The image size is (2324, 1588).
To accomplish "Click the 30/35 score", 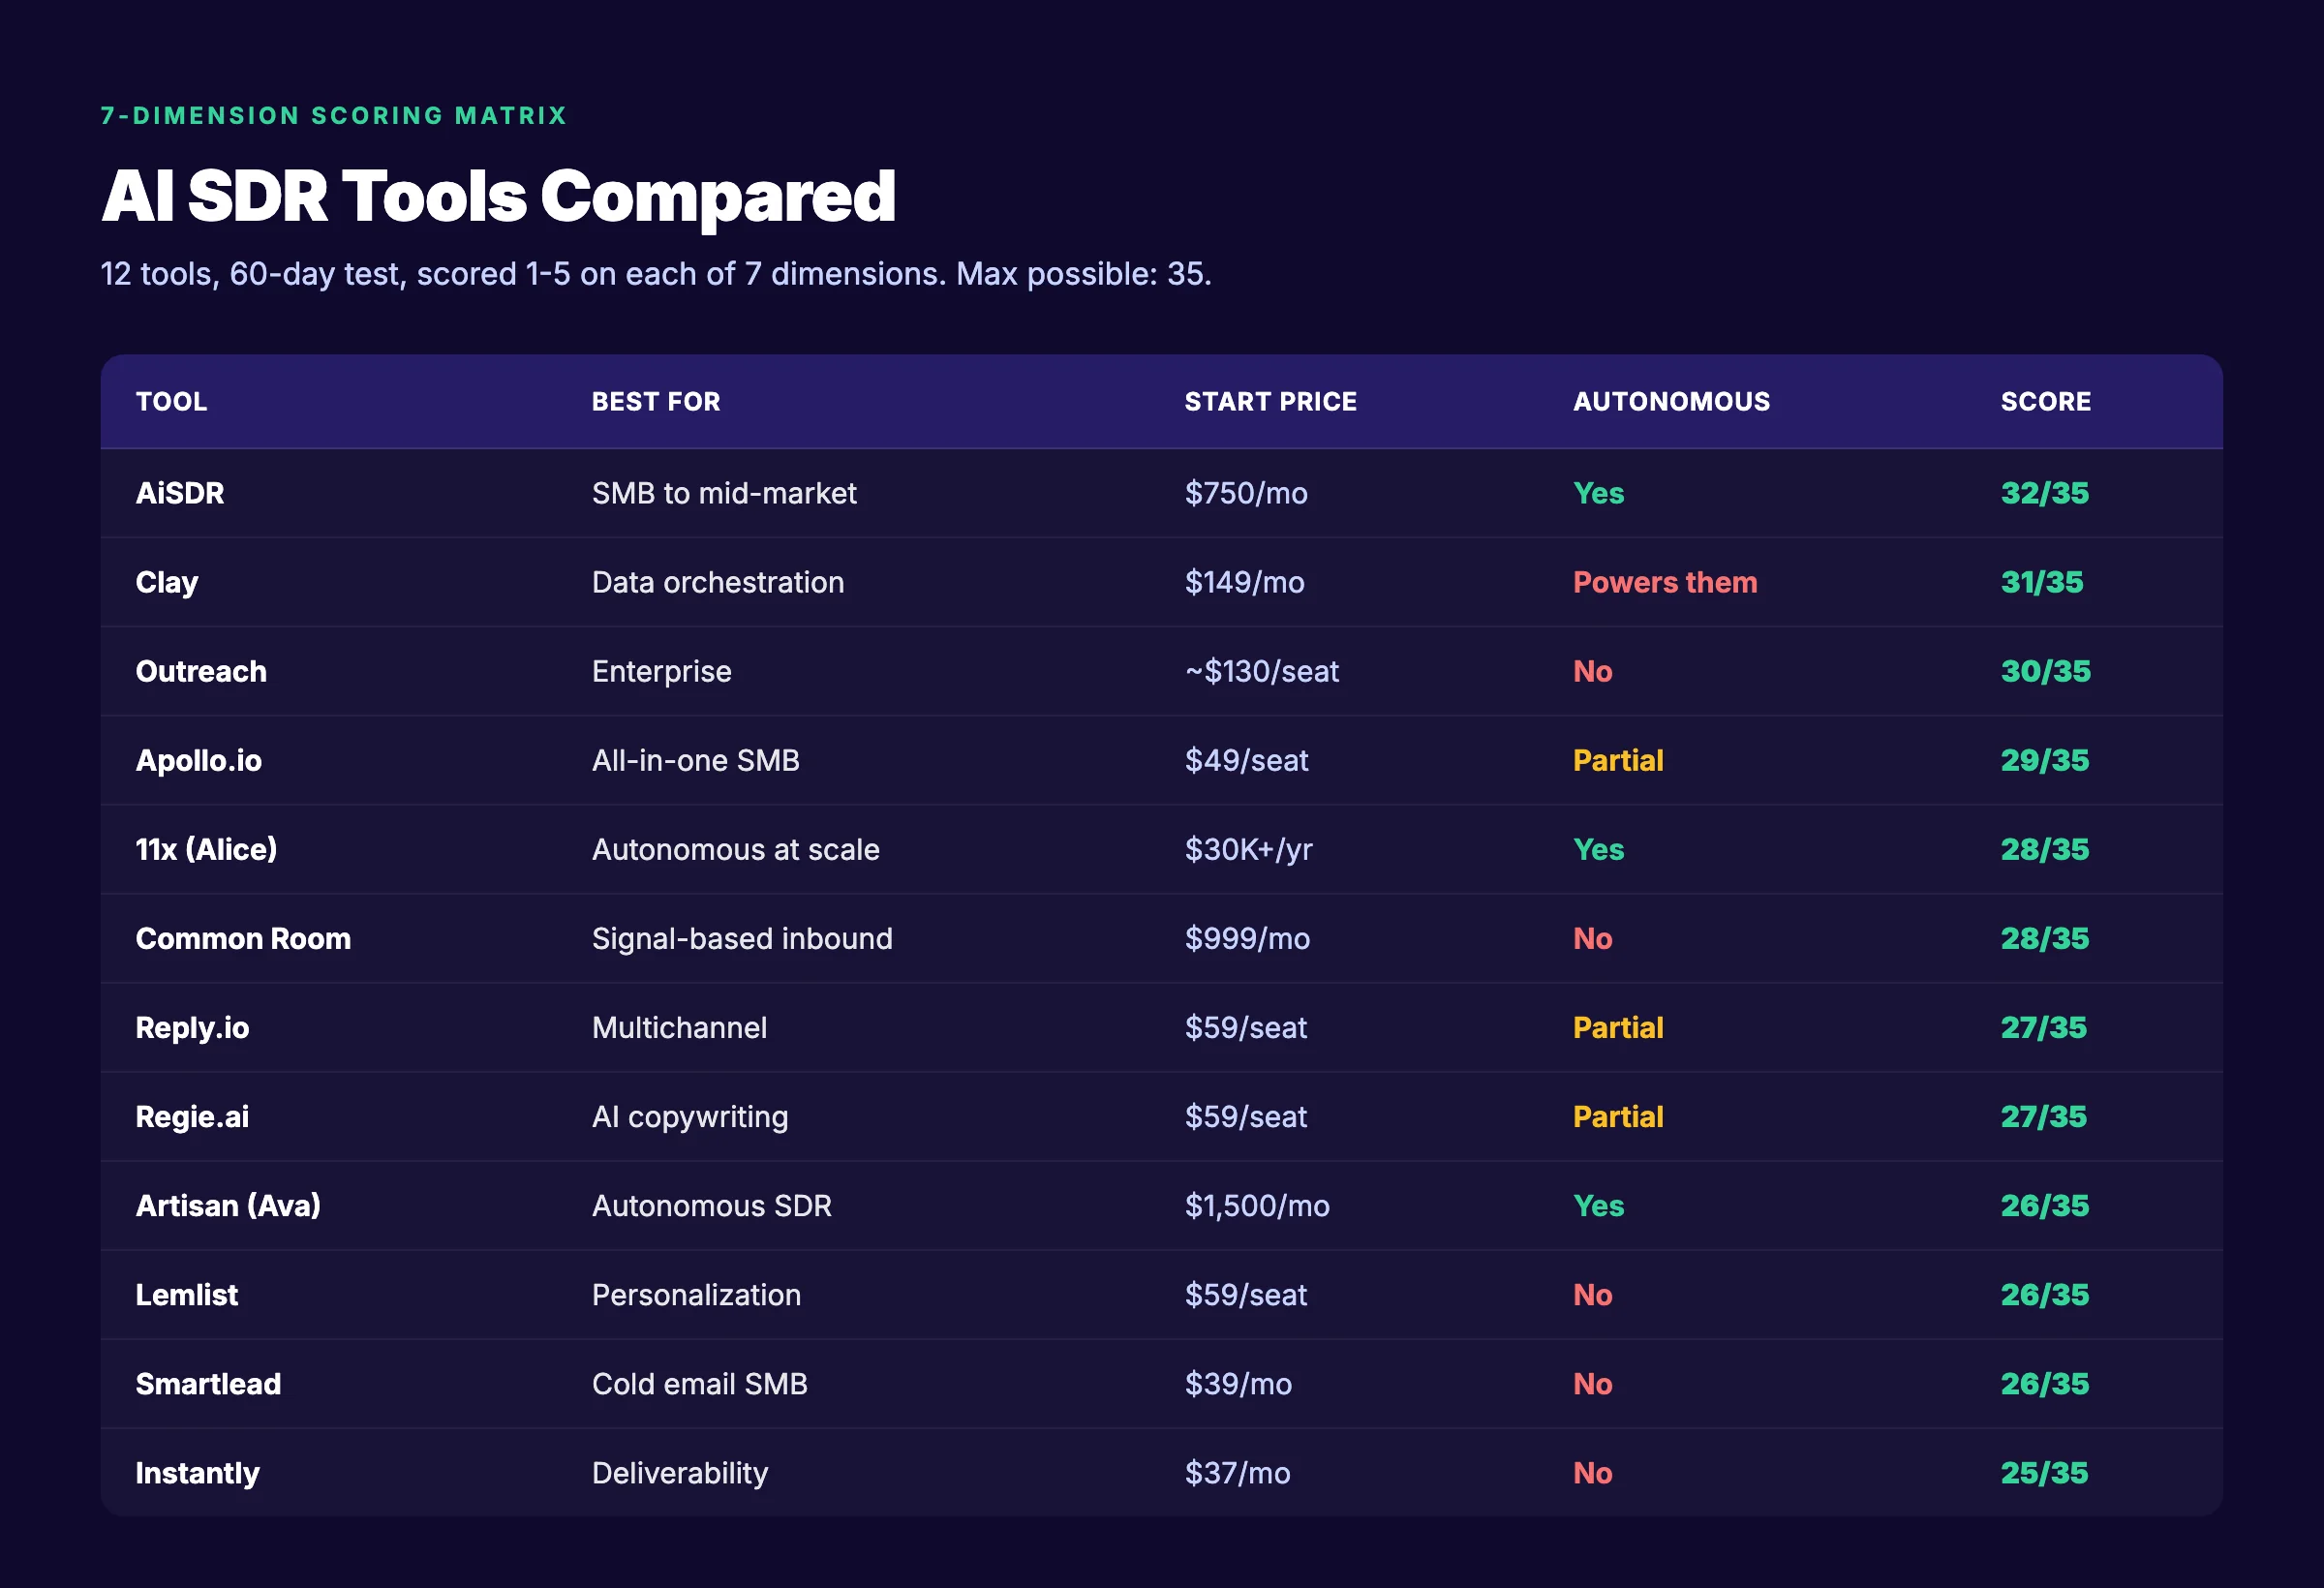I will [x=2046, y=671].
